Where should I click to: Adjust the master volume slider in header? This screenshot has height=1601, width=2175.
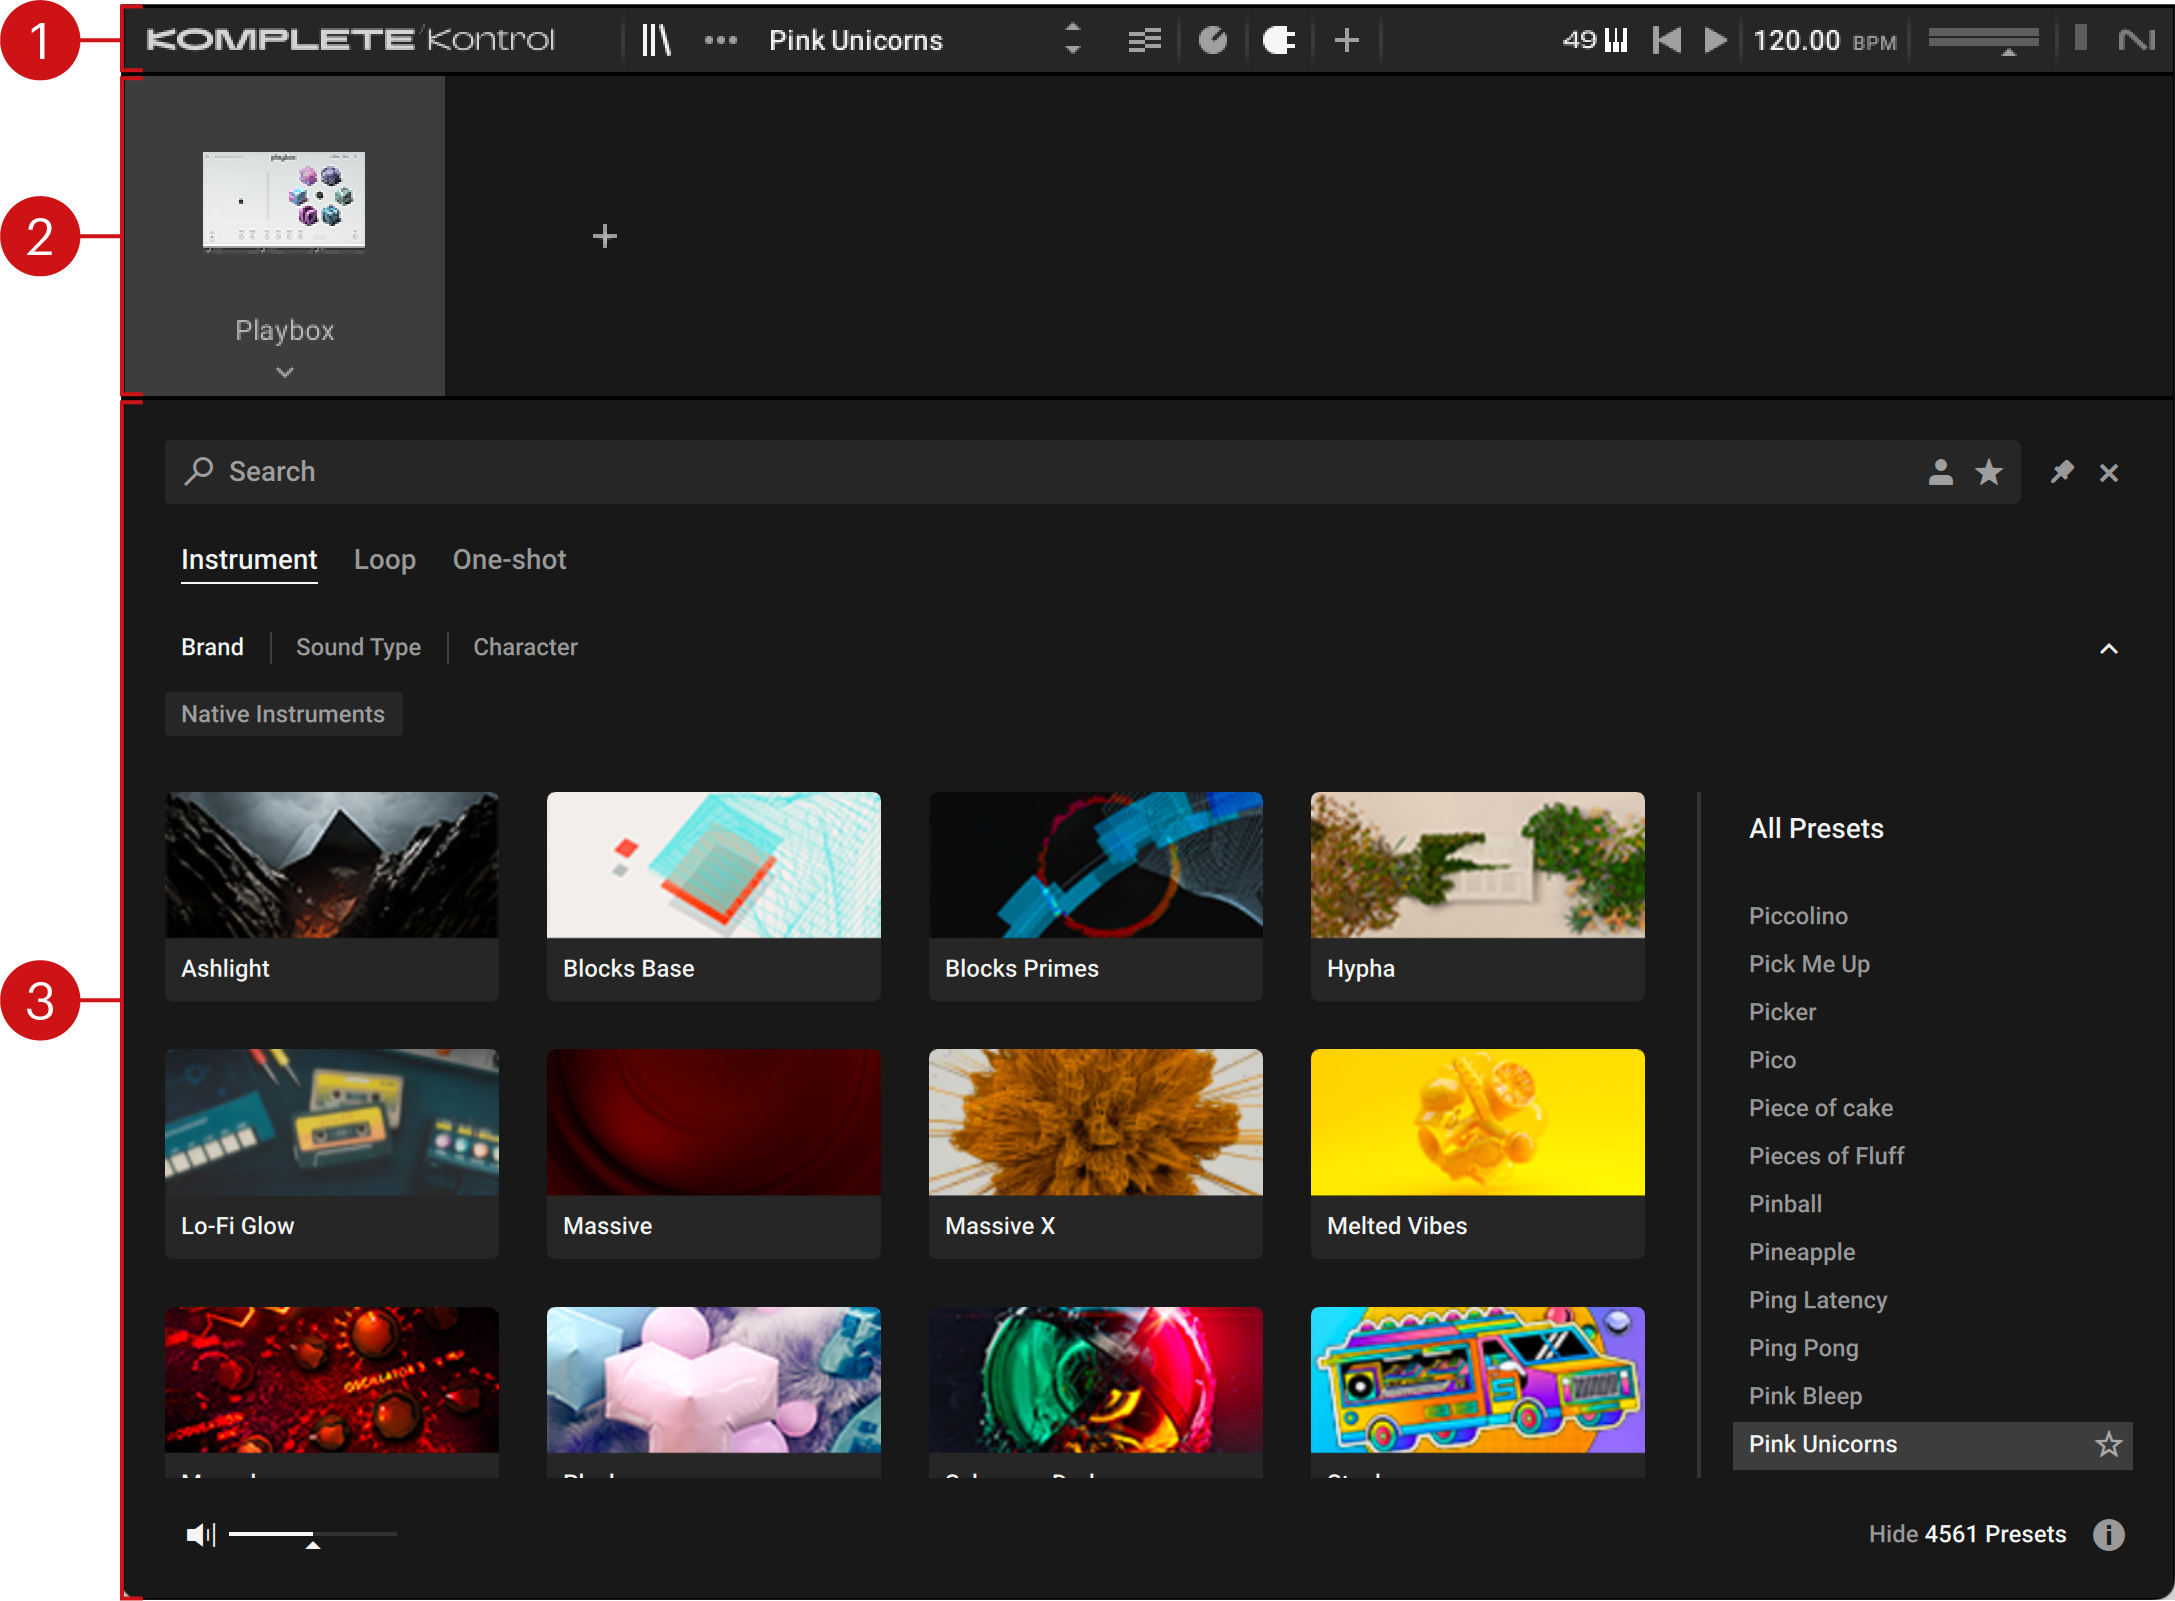coord(1983,40)
